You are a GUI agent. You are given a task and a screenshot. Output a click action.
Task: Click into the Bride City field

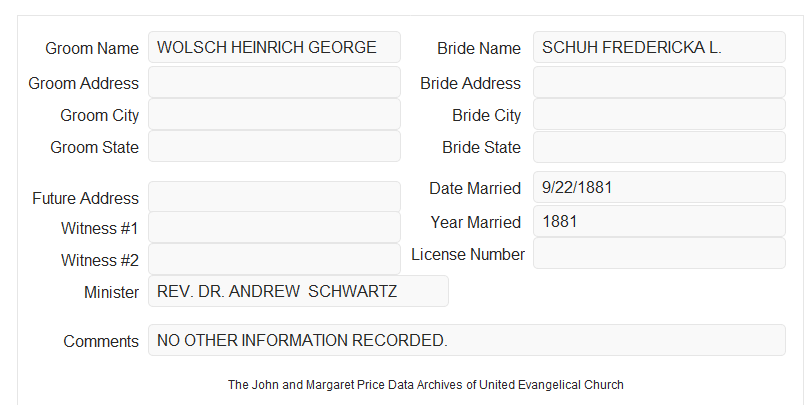(x=659, y=114)
